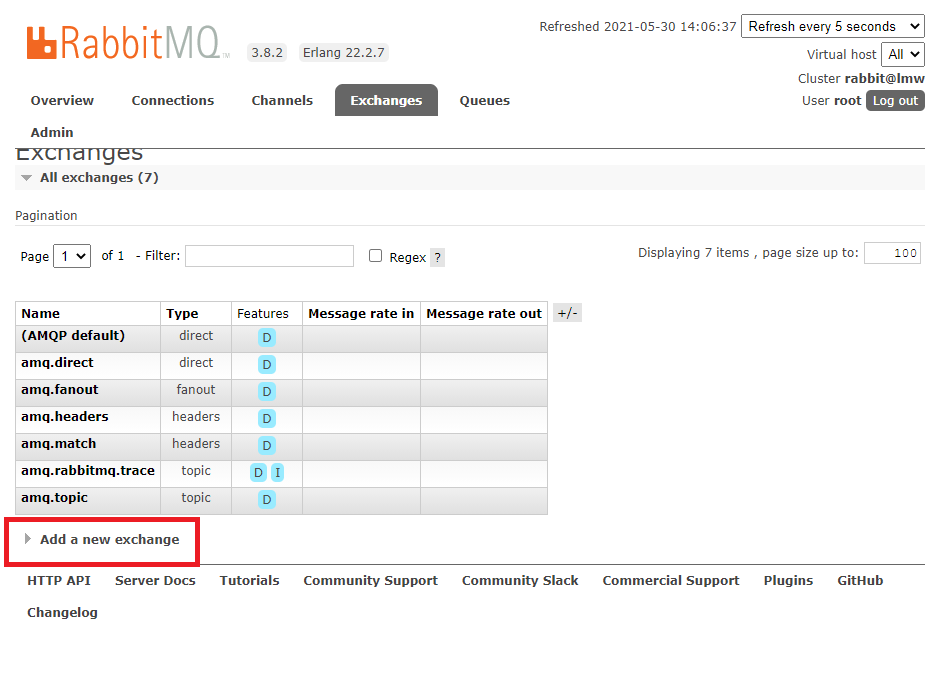This screenshot has width=949, height=691.
Task: Click the D badge in the amq.rabbitmq.trace row
Action: click(258, 473)
